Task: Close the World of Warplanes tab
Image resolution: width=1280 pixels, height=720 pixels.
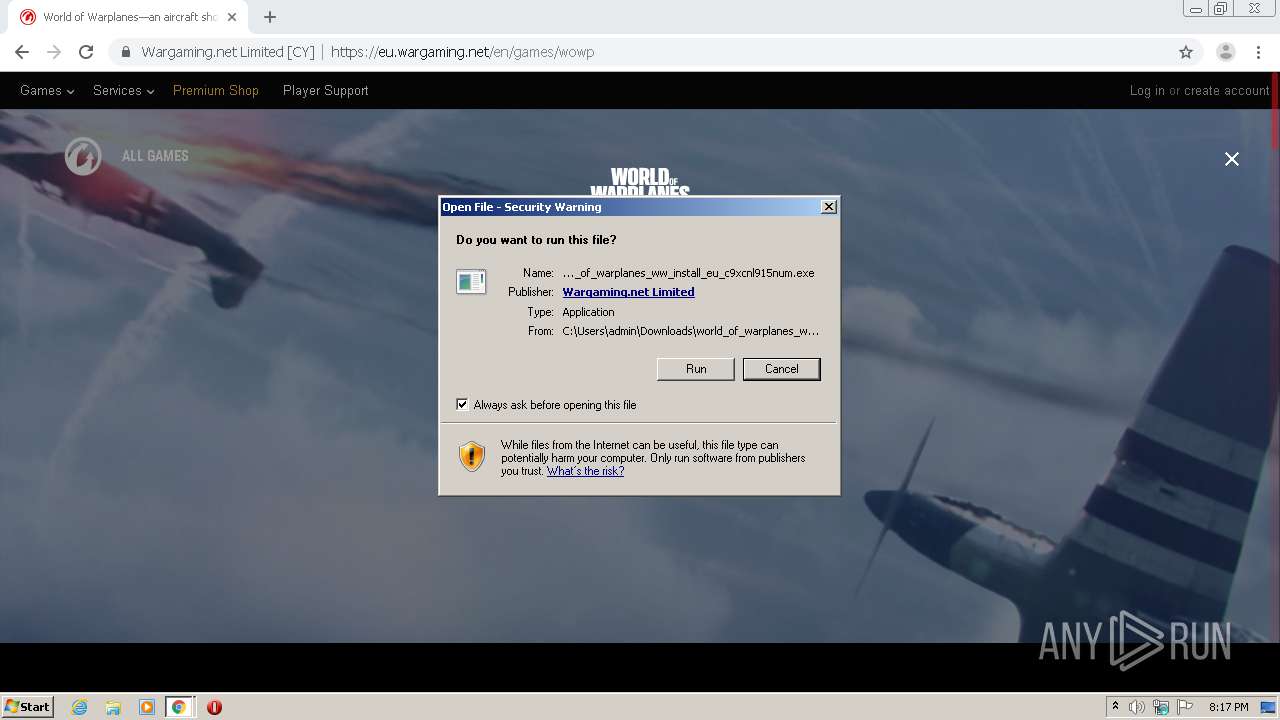Action: 232,17
